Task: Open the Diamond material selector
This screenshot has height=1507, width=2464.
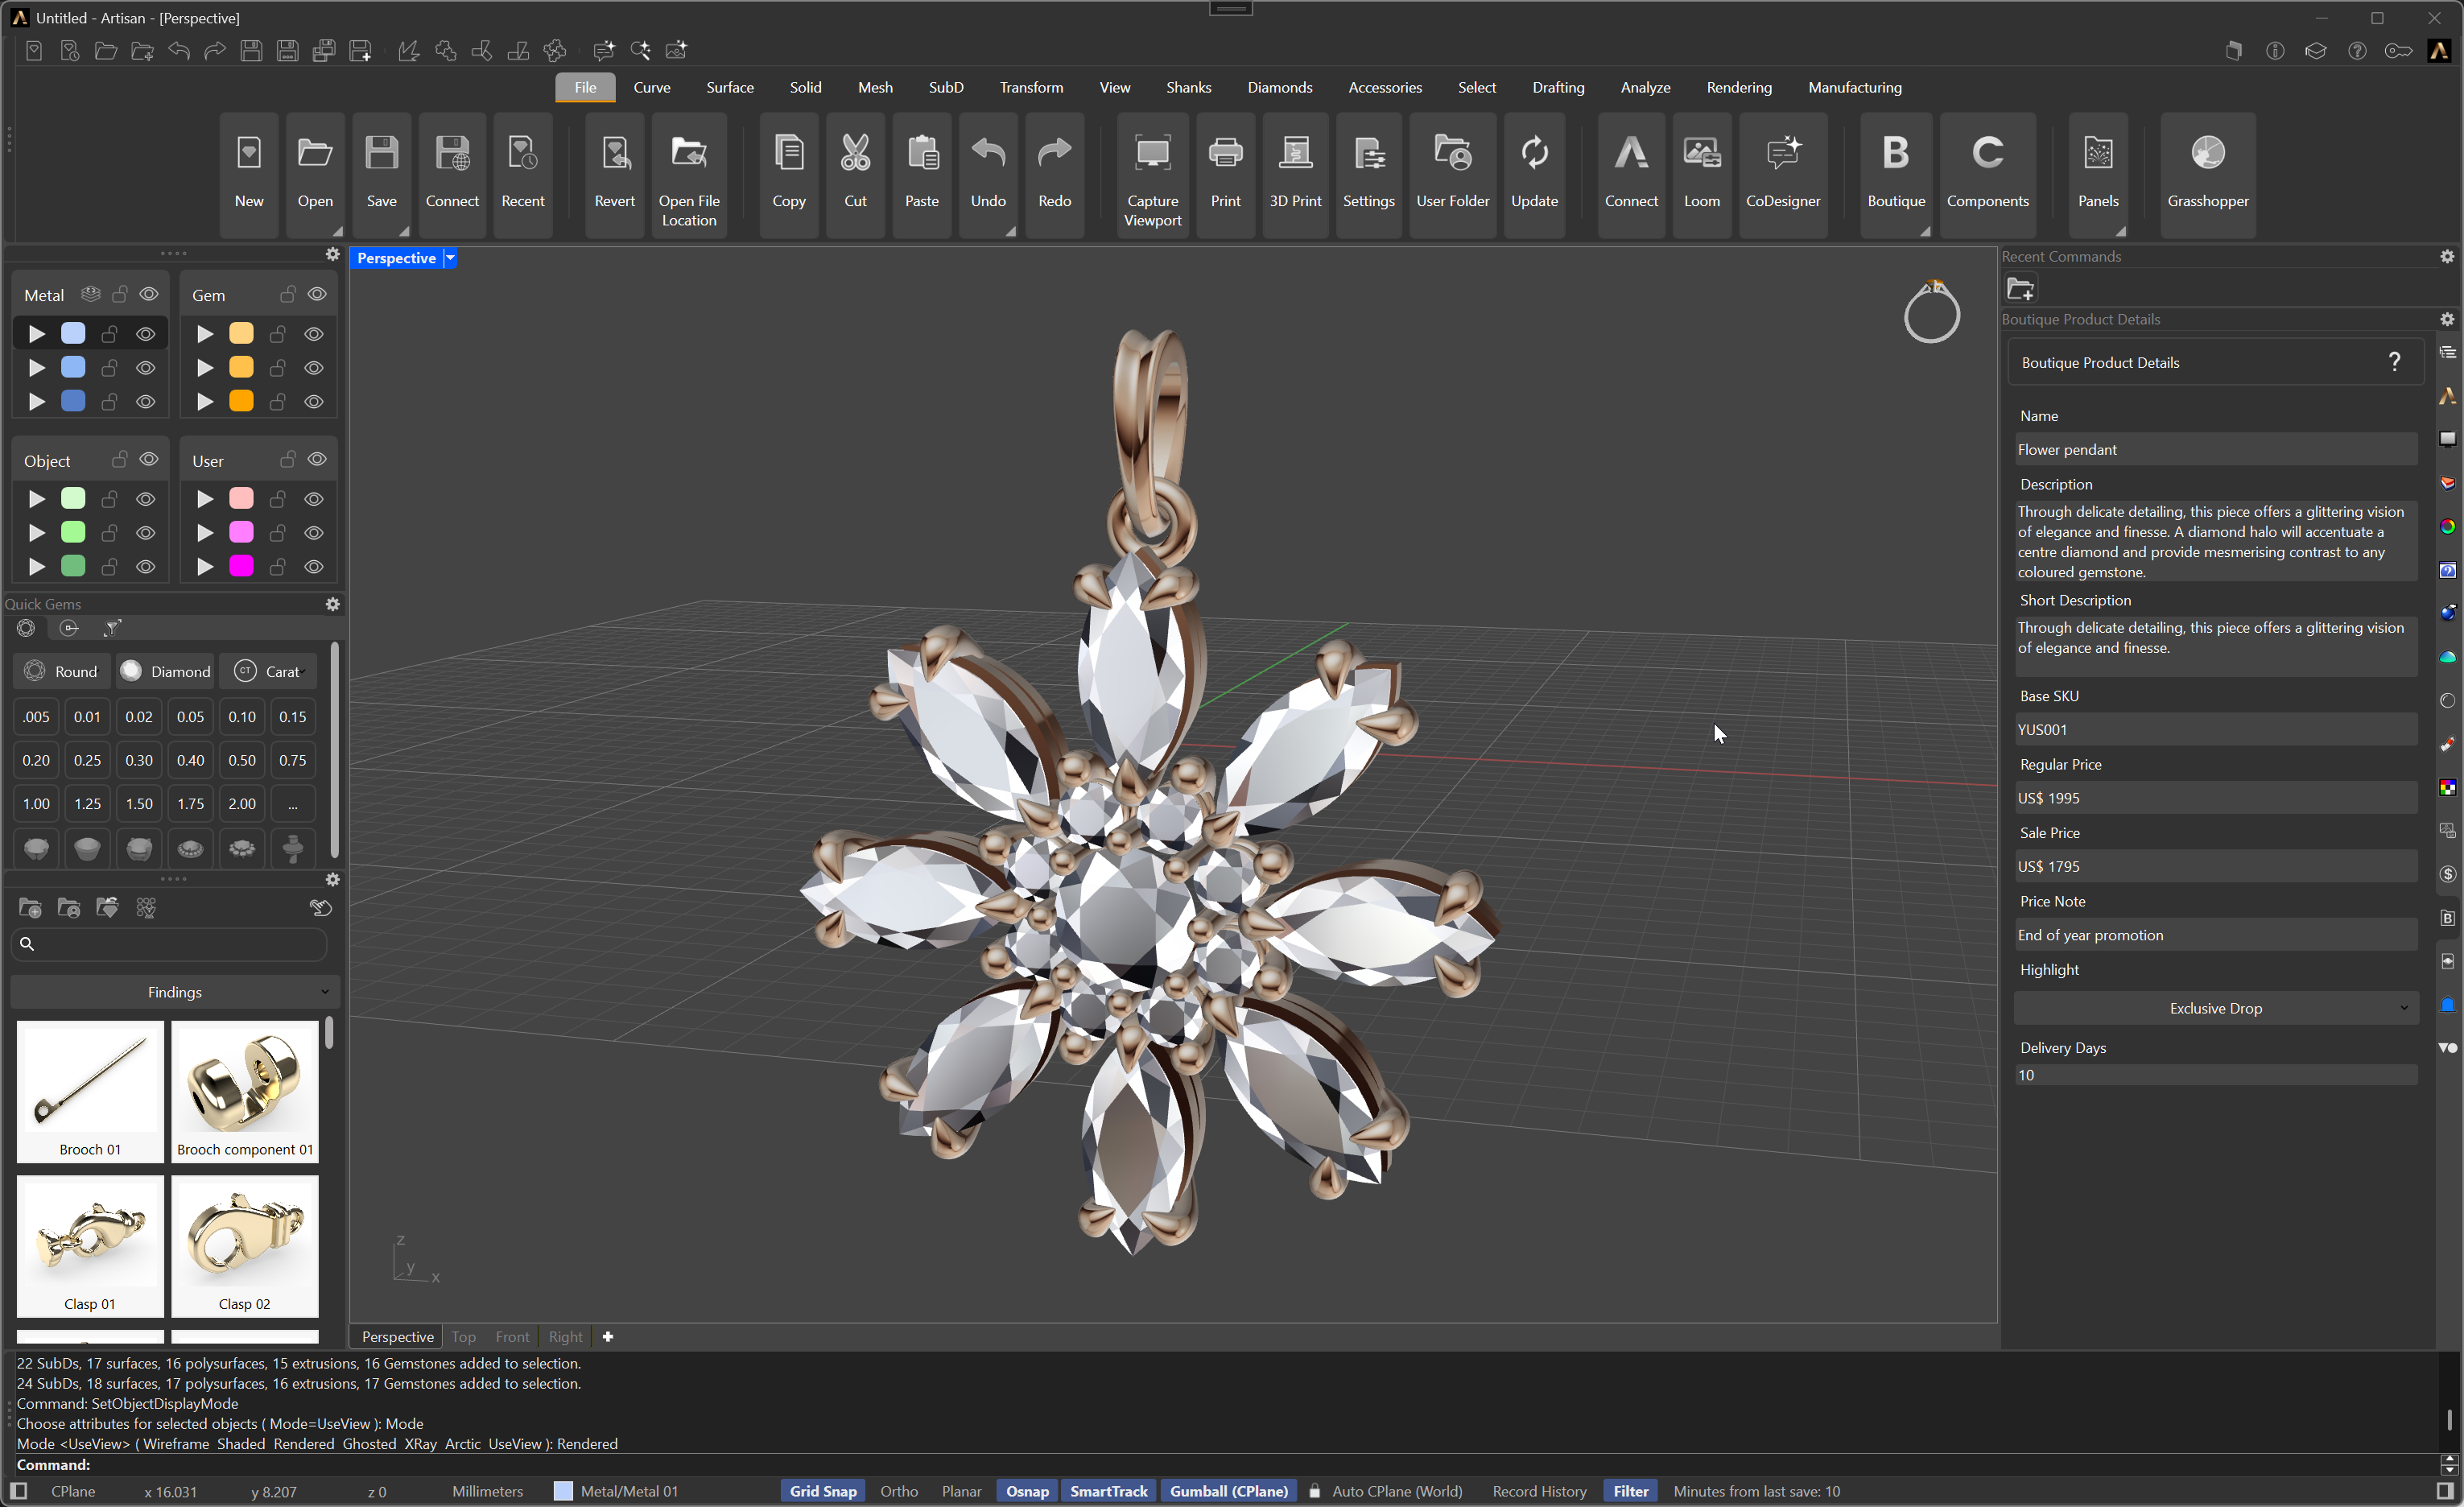Action: tap(166, 671)
